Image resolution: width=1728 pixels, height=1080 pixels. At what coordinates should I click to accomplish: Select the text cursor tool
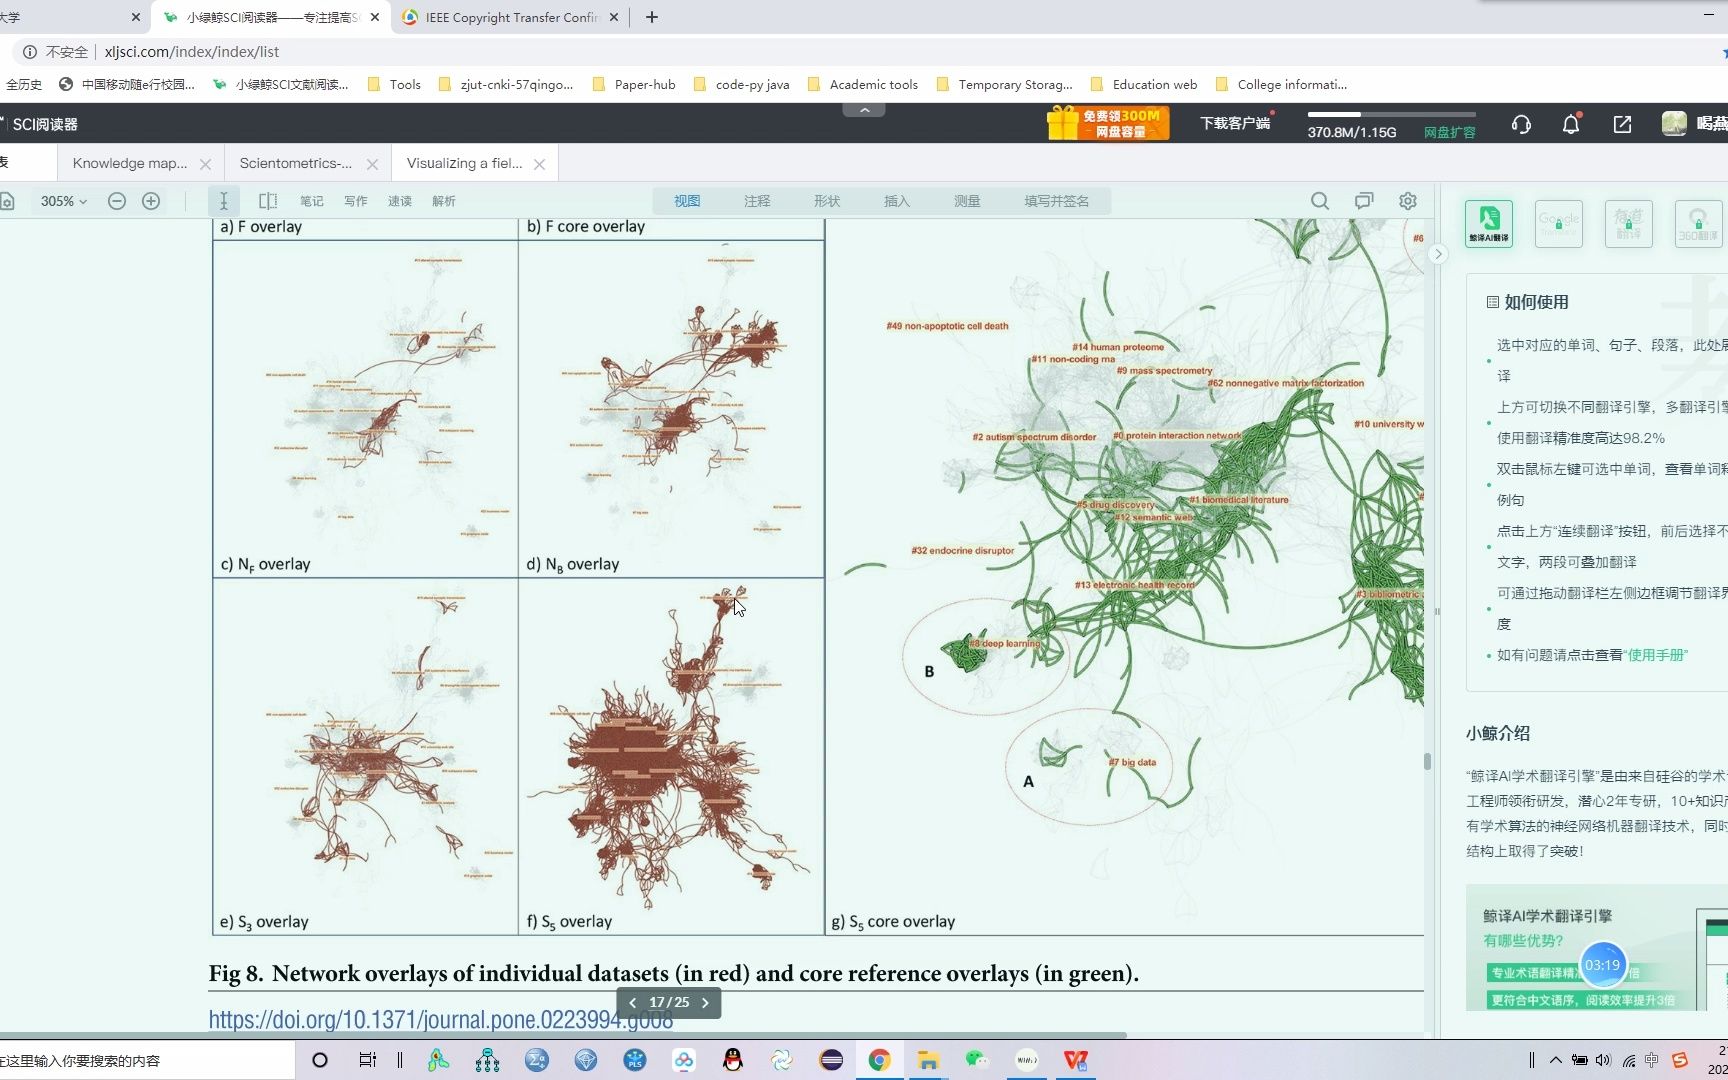tap(224, 201)
